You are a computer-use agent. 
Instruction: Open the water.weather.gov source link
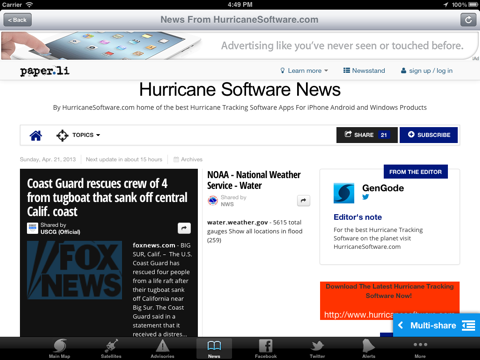(x=237, y=222)
